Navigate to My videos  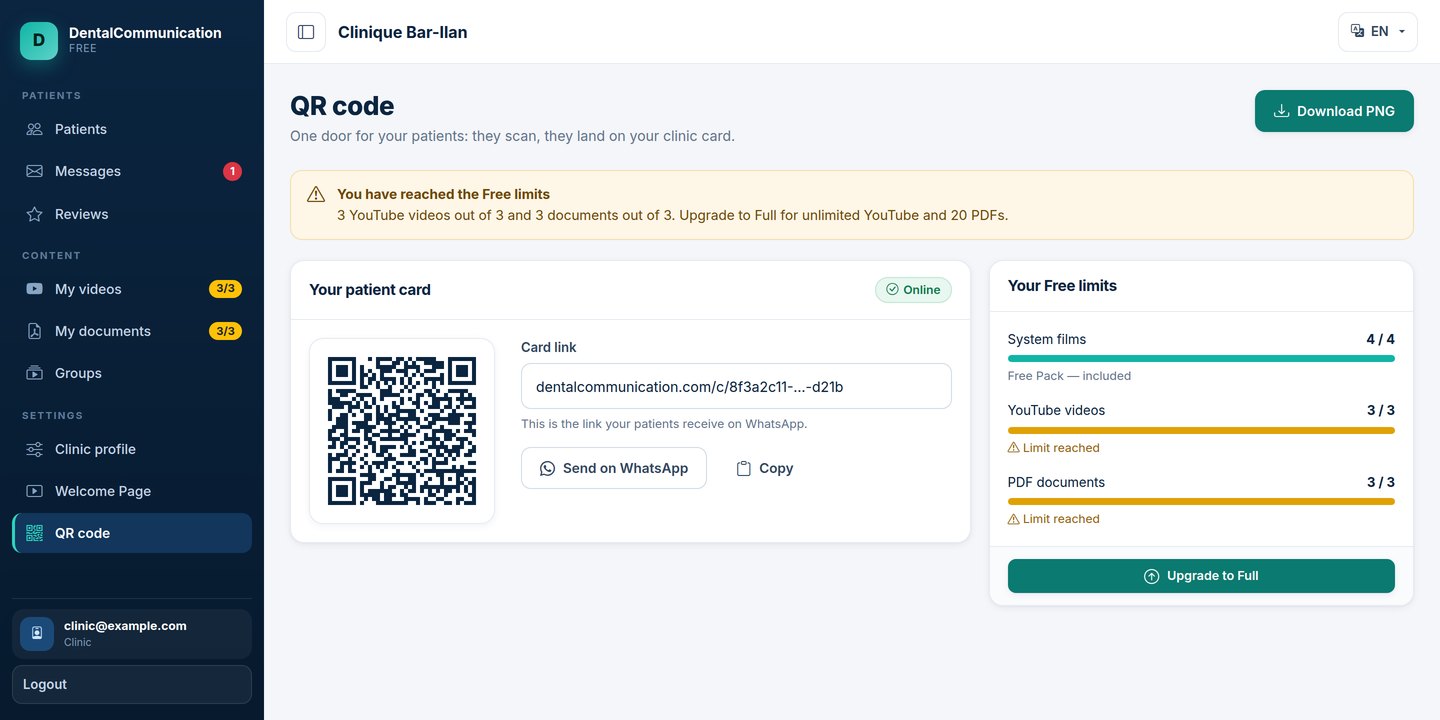(132, 289)
